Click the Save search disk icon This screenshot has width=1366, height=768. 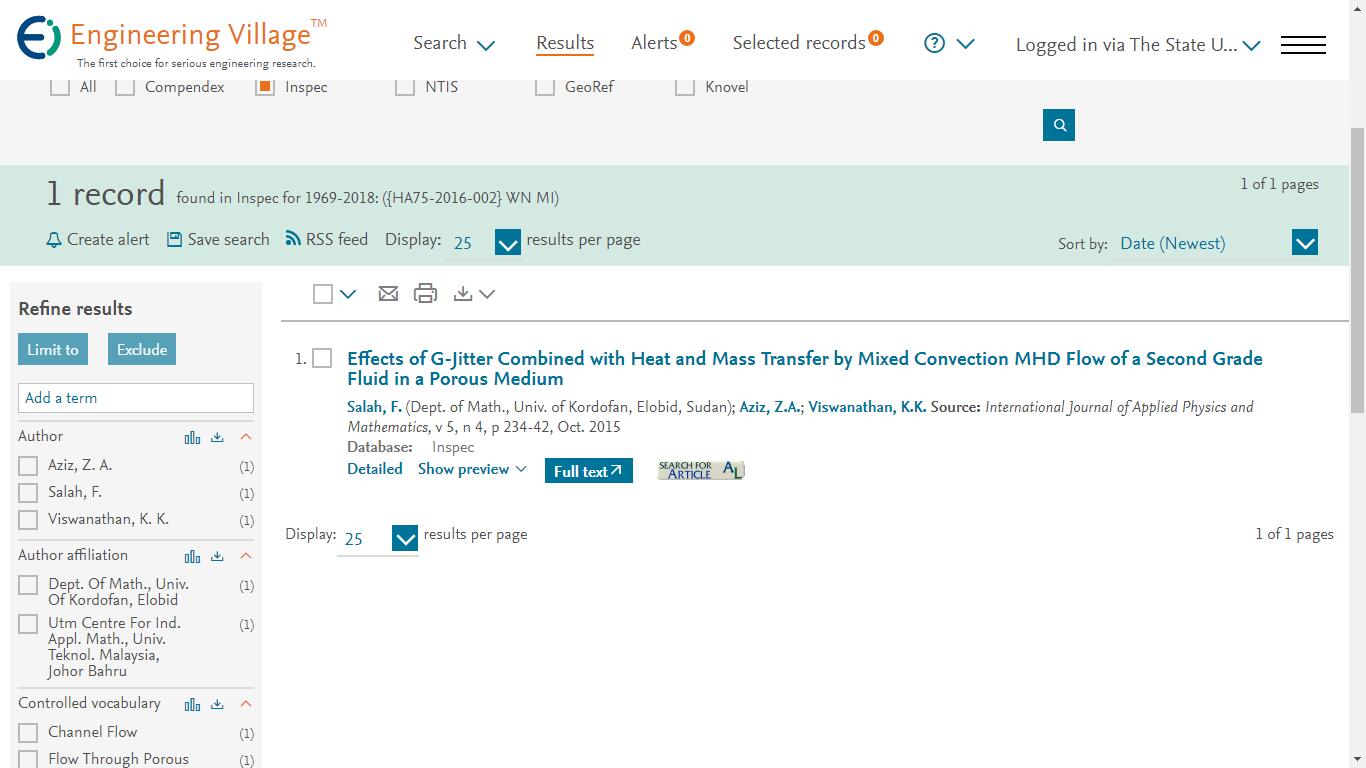pyautogui.click(x=174, y=239)
